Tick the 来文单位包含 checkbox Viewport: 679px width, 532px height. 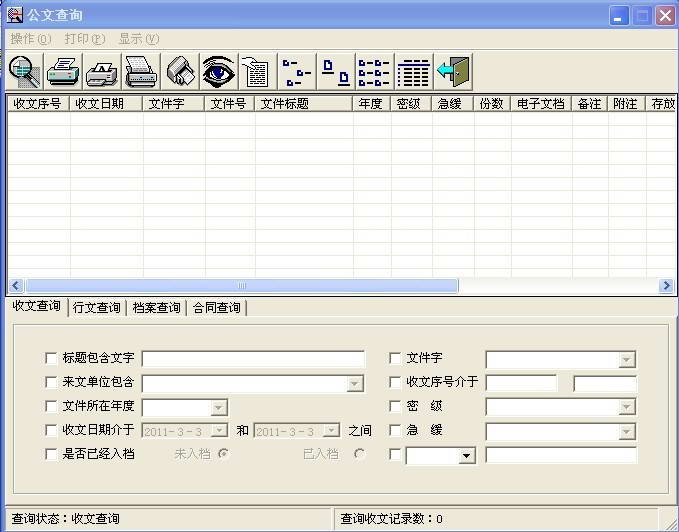(52, 382)
